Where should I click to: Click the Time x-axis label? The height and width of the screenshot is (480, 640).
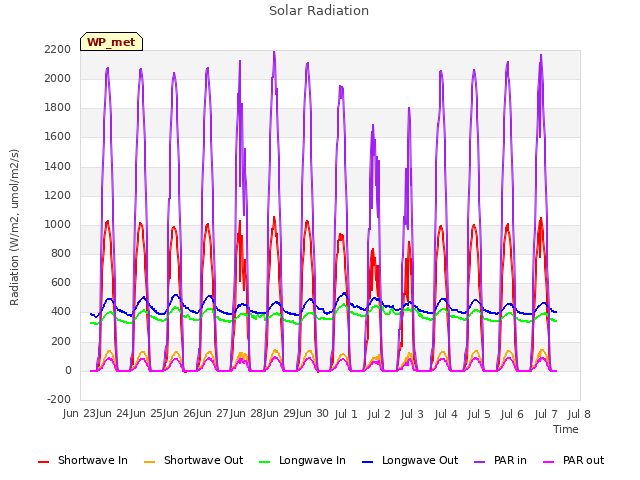pyautogui.click(x=566, y=429)
